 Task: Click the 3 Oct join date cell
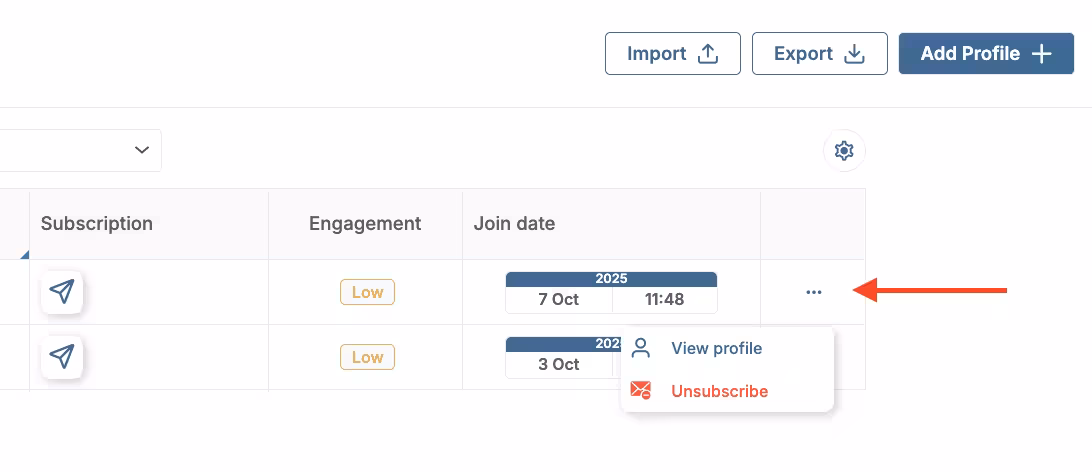click(x=558, y=365)
